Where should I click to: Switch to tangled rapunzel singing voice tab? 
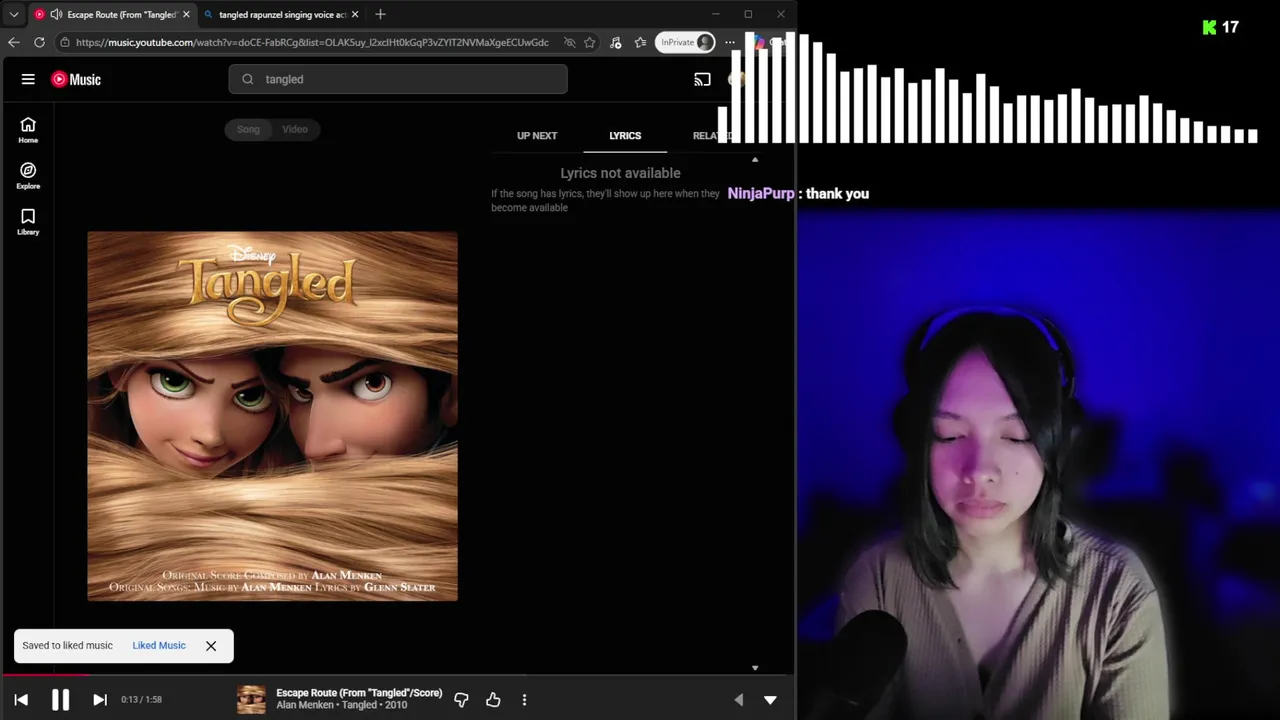point(282,14)
